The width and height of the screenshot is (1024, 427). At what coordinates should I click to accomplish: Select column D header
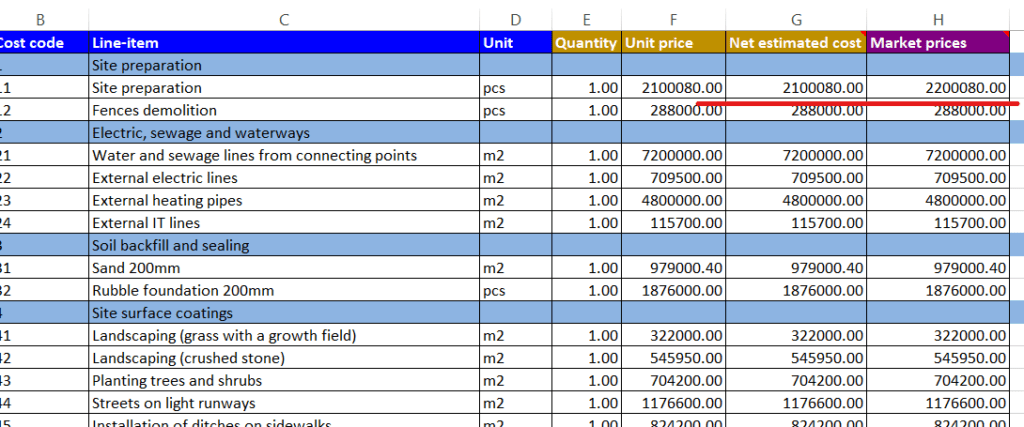[516, 20]
